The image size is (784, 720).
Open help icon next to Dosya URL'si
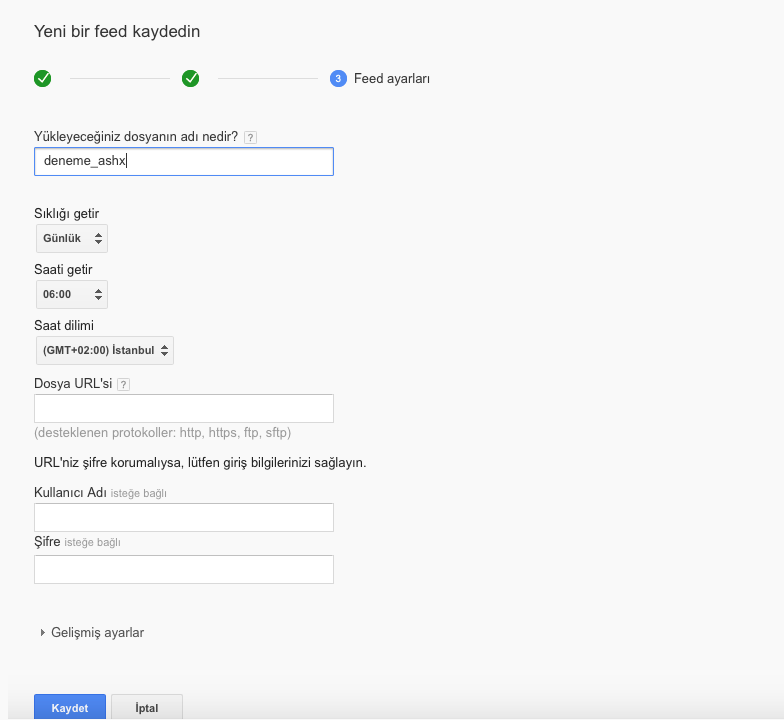click(124, 384)
